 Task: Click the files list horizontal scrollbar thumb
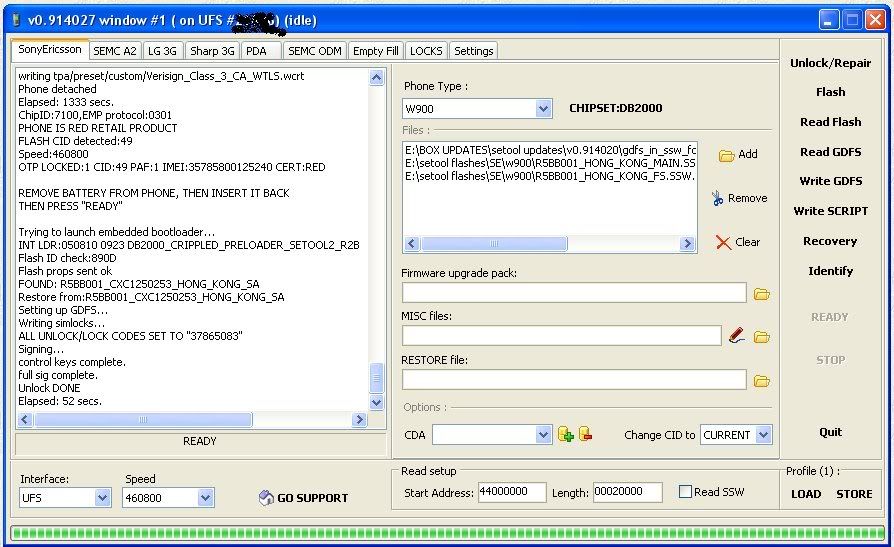pyautogui.click(x=494, y=244)
